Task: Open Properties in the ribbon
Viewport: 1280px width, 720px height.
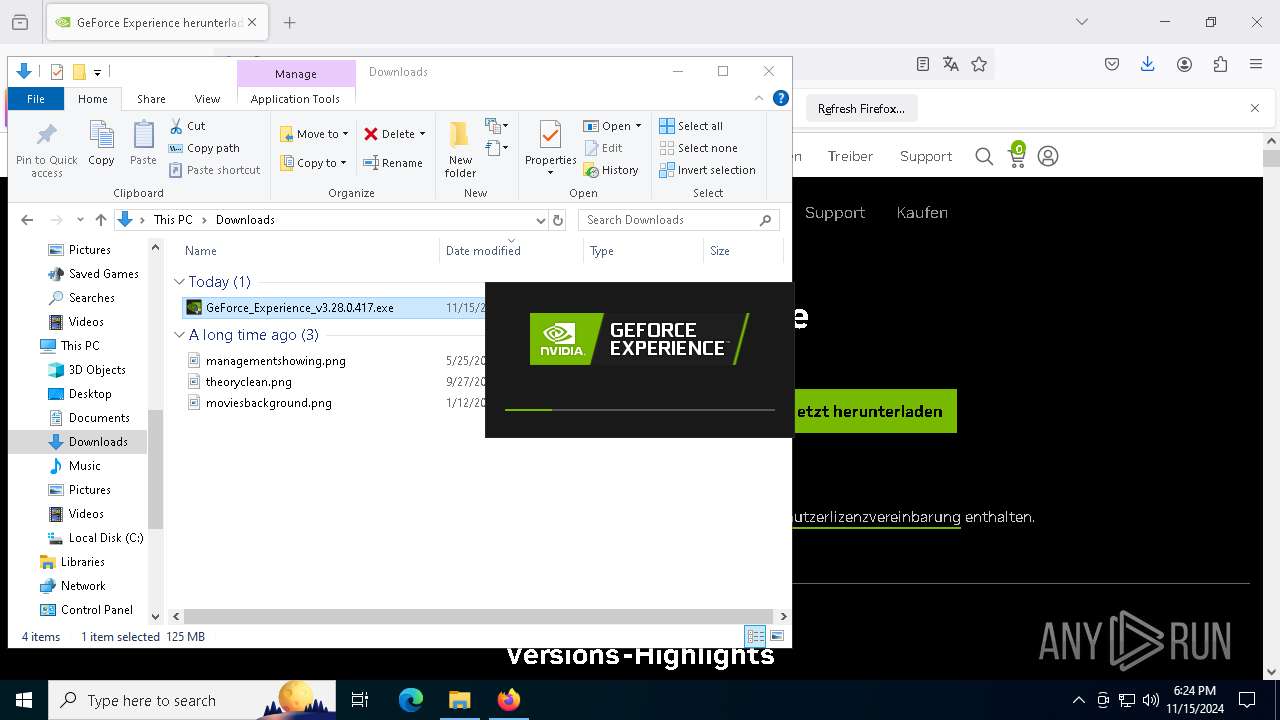Action: coord(550,149)
